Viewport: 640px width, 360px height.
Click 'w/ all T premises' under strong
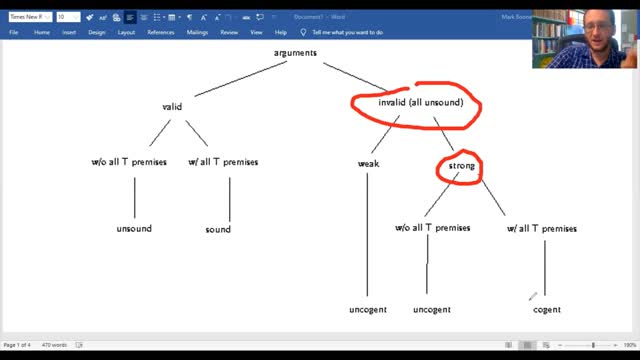[x=542, y=229]
